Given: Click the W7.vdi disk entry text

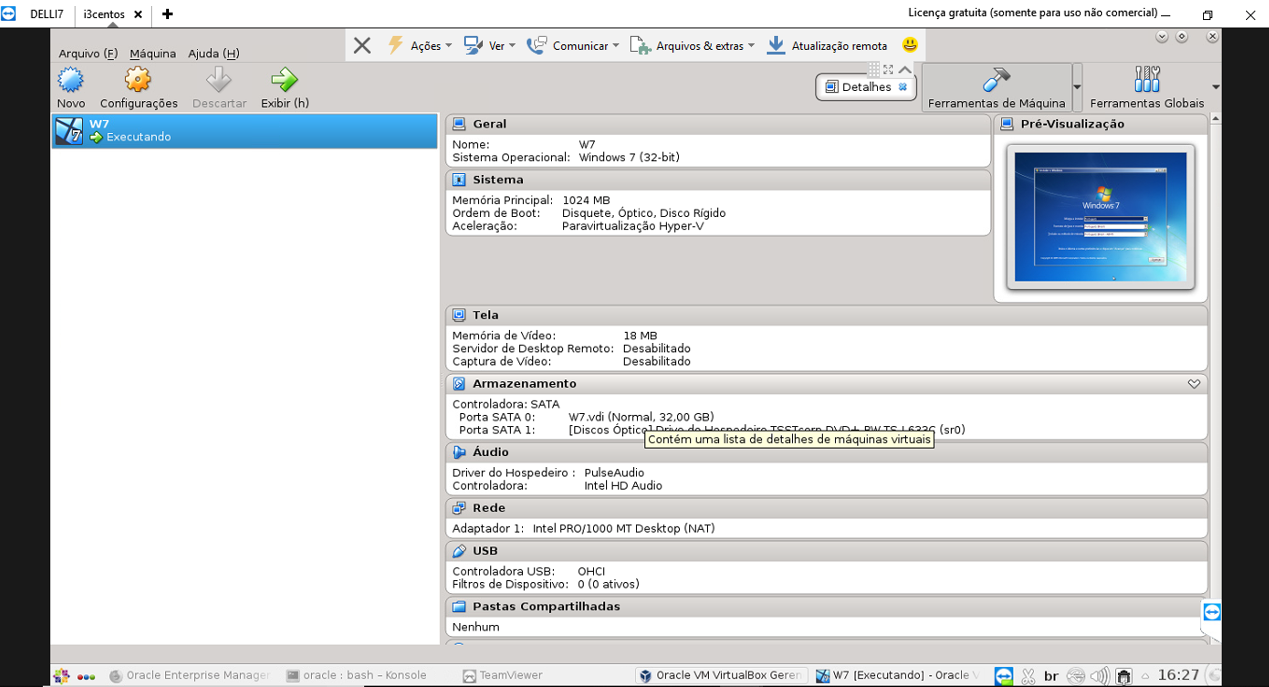Looking at the screenshot, I should (641, 417).
